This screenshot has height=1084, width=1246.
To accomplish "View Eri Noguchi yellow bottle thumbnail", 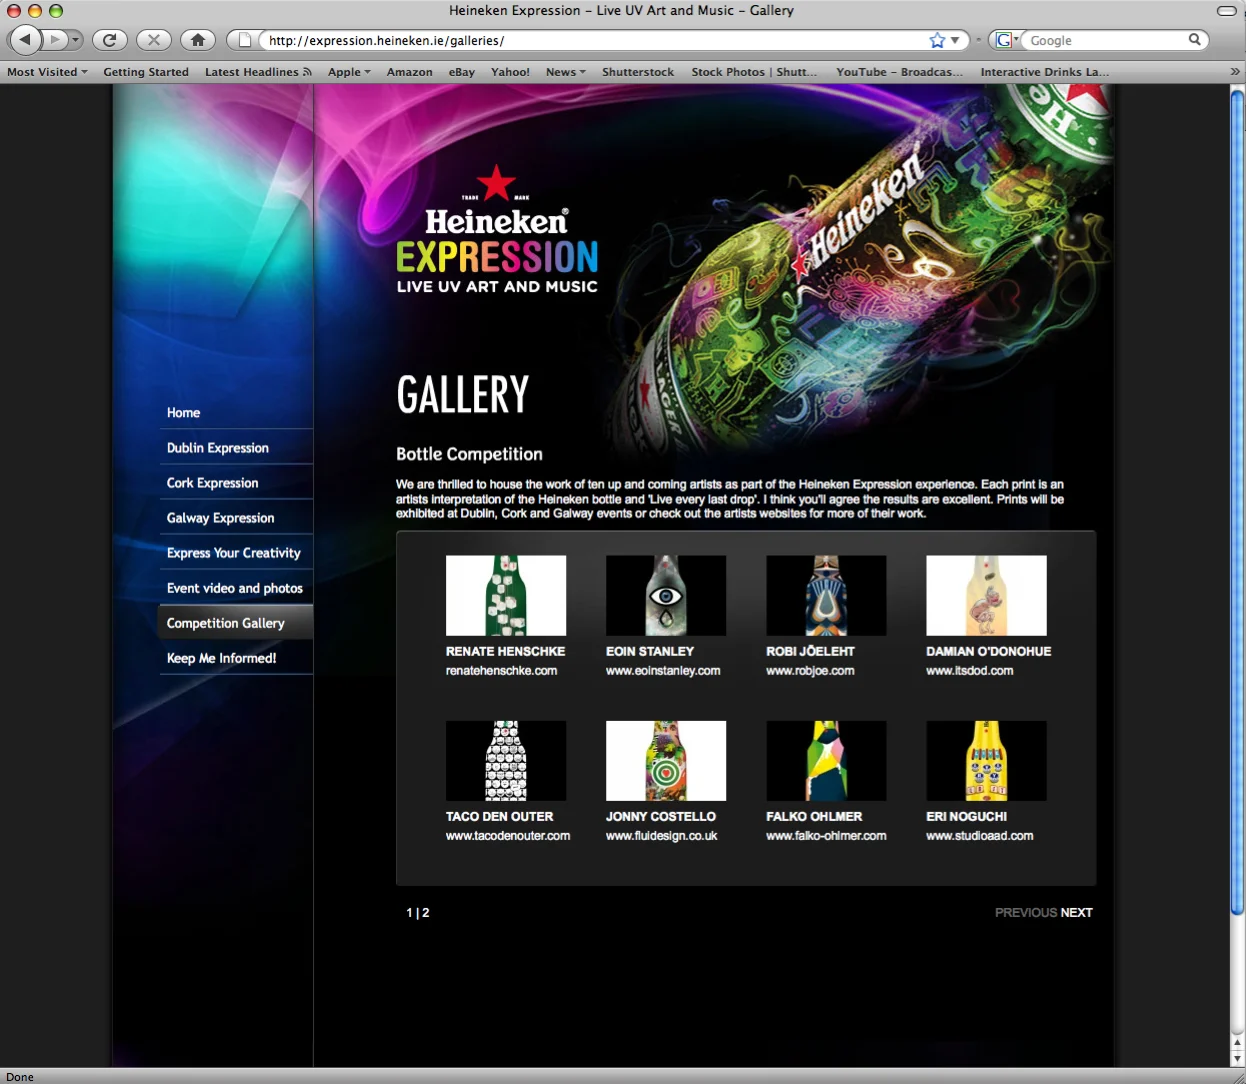I will [986, 760].
